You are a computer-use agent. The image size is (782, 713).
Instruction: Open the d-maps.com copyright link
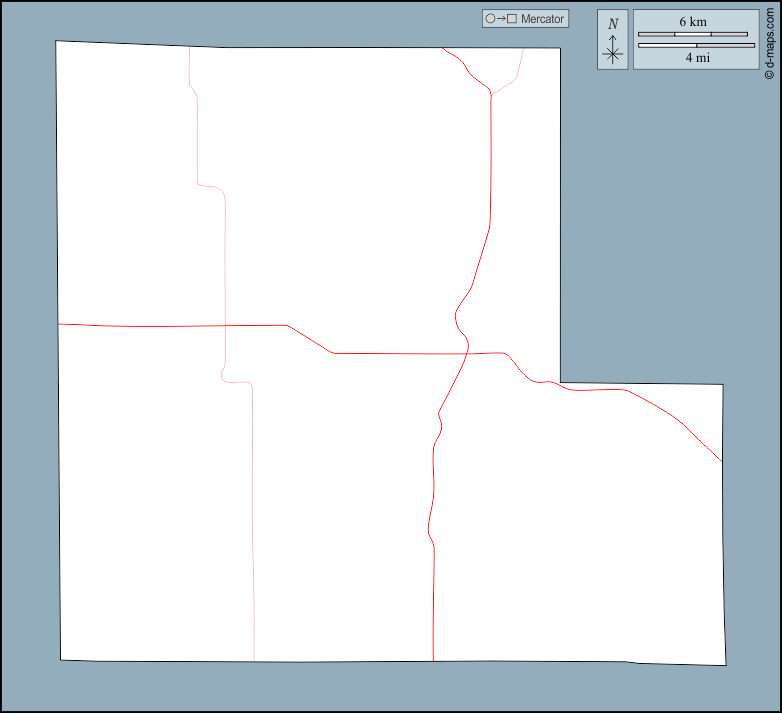click(770, 40)
